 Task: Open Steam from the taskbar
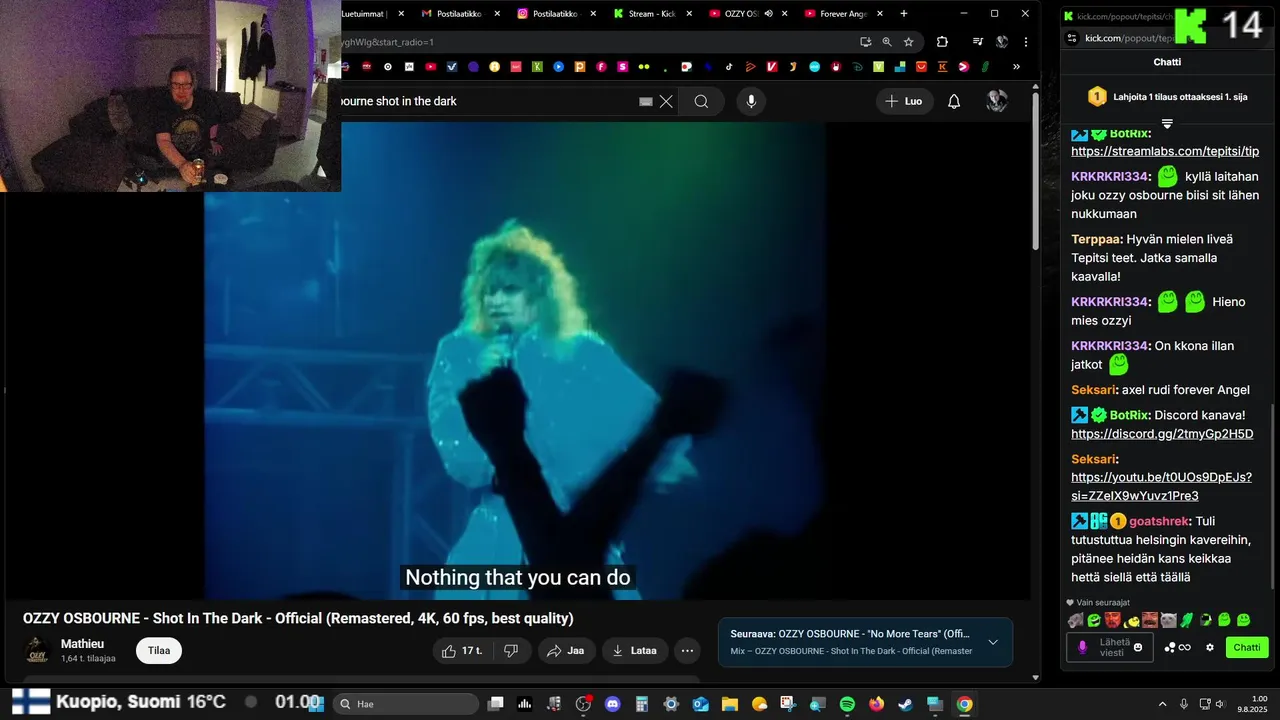pyautogui.click(x=905, y=704)
